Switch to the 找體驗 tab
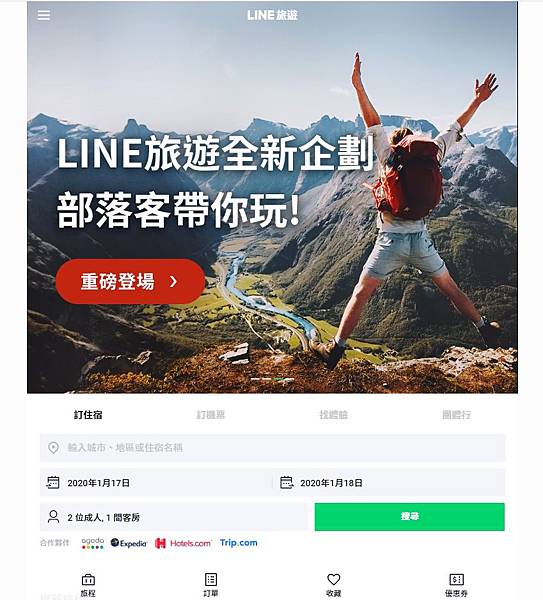This screenshot has width=543, height=600. tap(333, 415)
